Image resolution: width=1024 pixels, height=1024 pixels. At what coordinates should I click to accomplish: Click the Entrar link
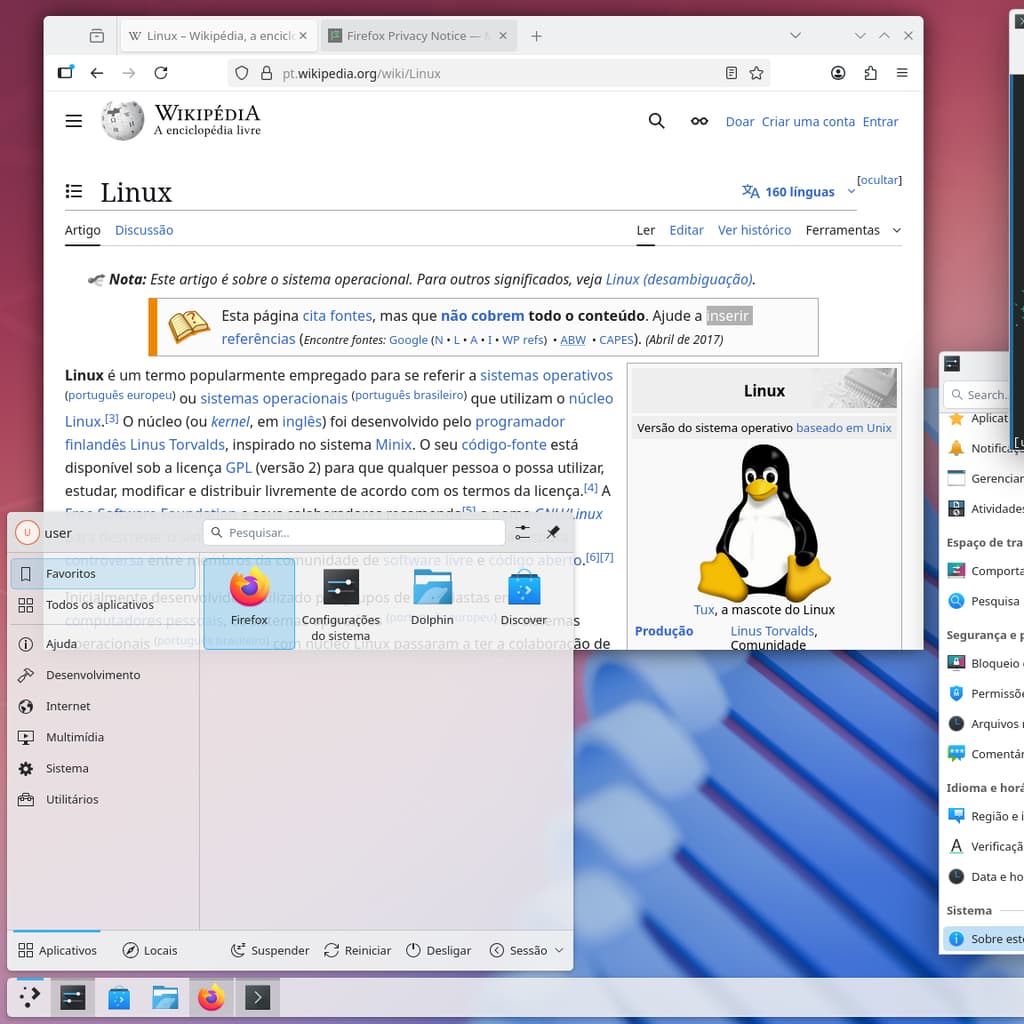pyautogui.click(x=880, y=121)
